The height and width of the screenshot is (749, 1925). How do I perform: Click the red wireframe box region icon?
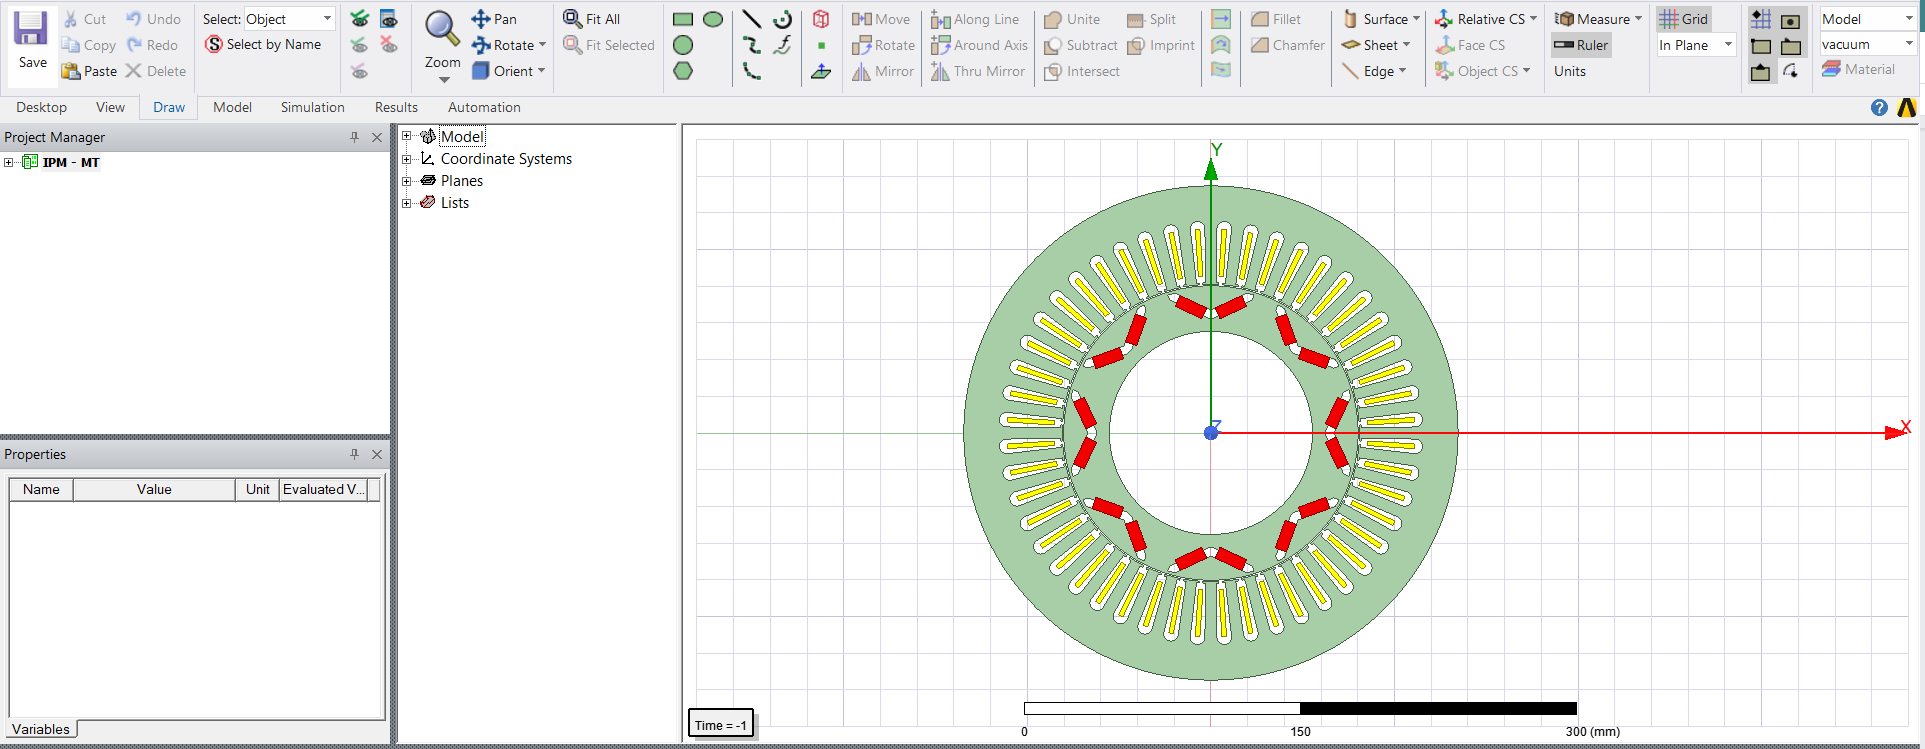[821, 19]
